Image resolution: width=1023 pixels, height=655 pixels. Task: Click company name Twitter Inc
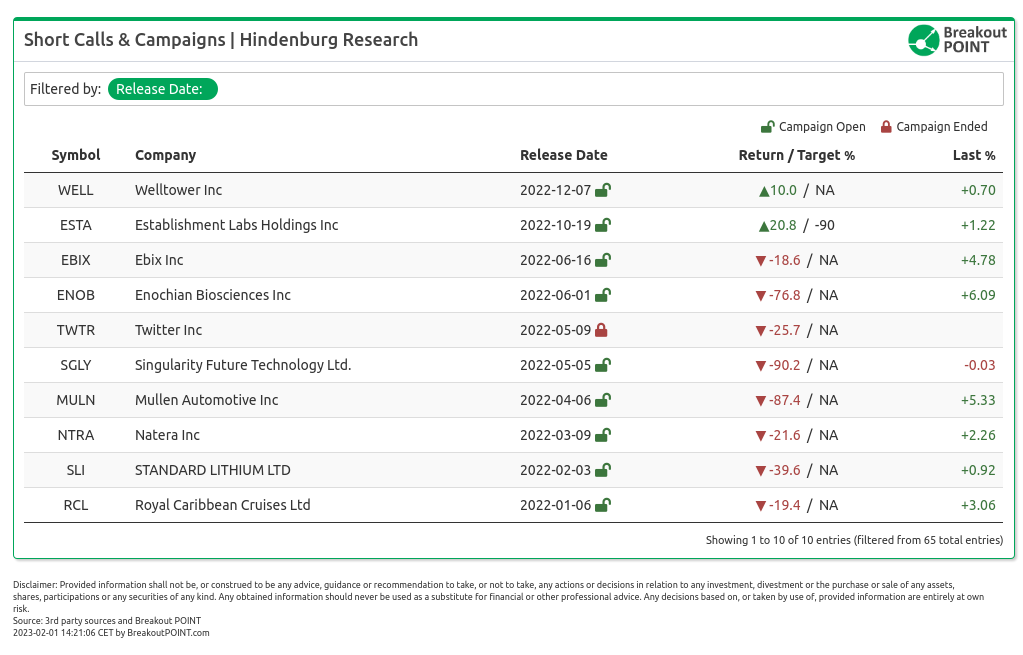[x=168, y=330]
